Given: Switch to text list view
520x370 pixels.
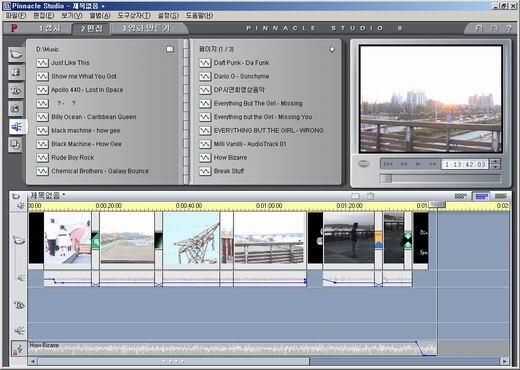Looking at the screenshot, I should pos(500,196).
